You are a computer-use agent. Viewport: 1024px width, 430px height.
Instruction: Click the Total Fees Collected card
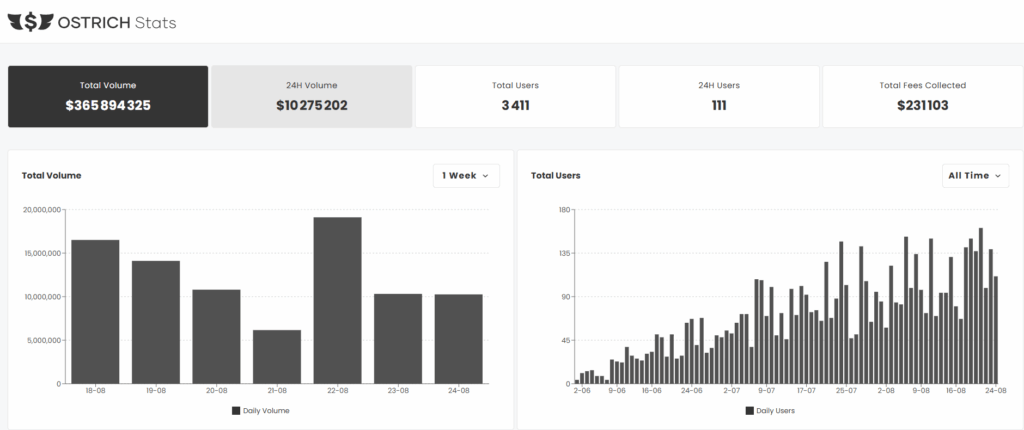(x=923, y=96)
